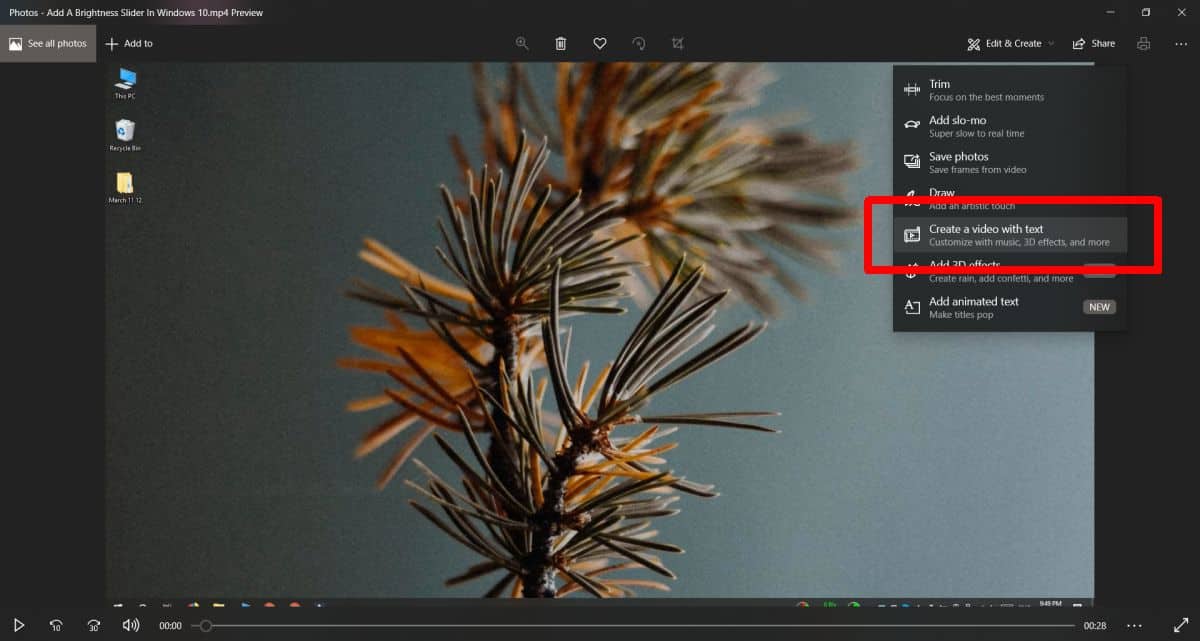Skip back 10 seconds

pos(56,625)
